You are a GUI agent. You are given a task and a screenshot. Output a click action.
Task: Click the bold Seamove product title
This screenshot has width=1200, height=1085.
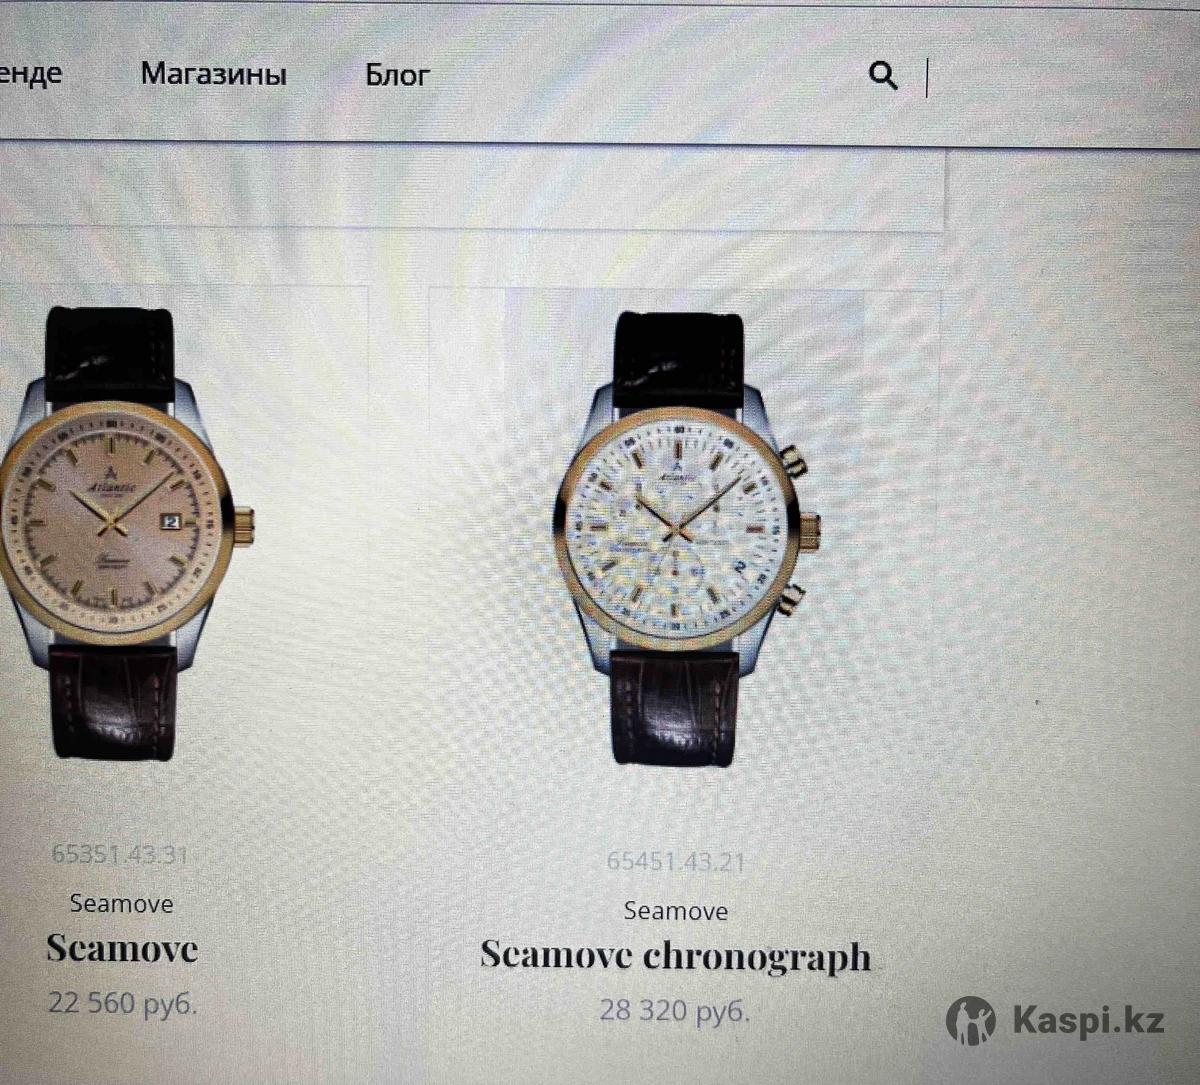(121, 948)
